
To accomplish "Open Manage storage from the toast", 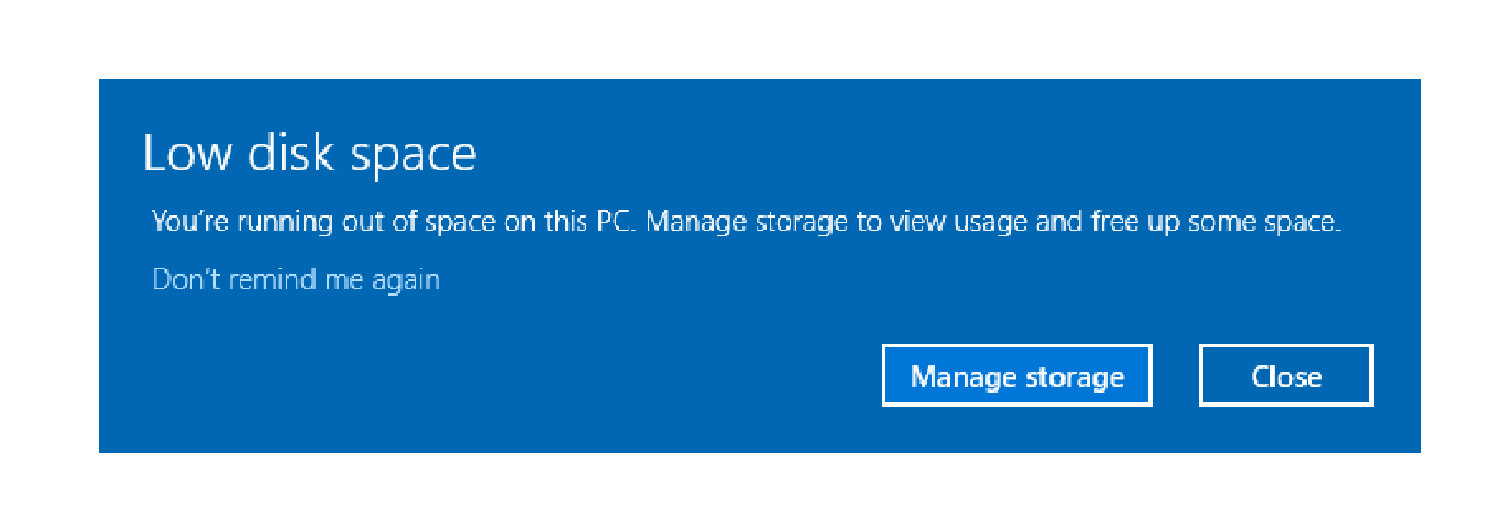I will coord(1017,376).
